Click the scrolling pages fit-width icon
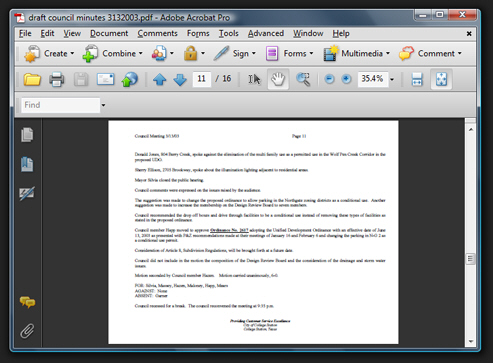Image resolution: width=493 pixels, height=363 pixels. (x=417, y=79)
